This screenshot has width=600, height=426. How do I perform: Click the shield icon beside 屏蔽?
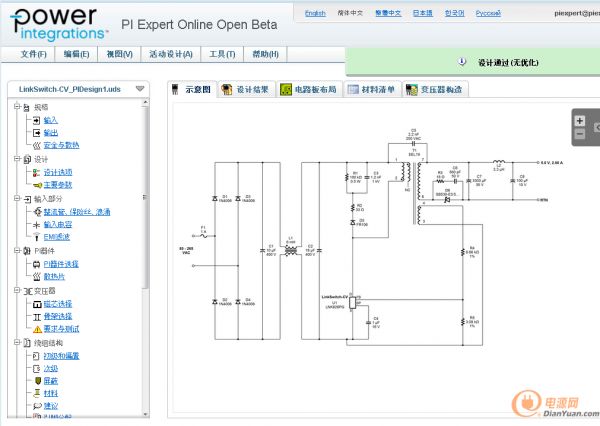click(38, 381)
